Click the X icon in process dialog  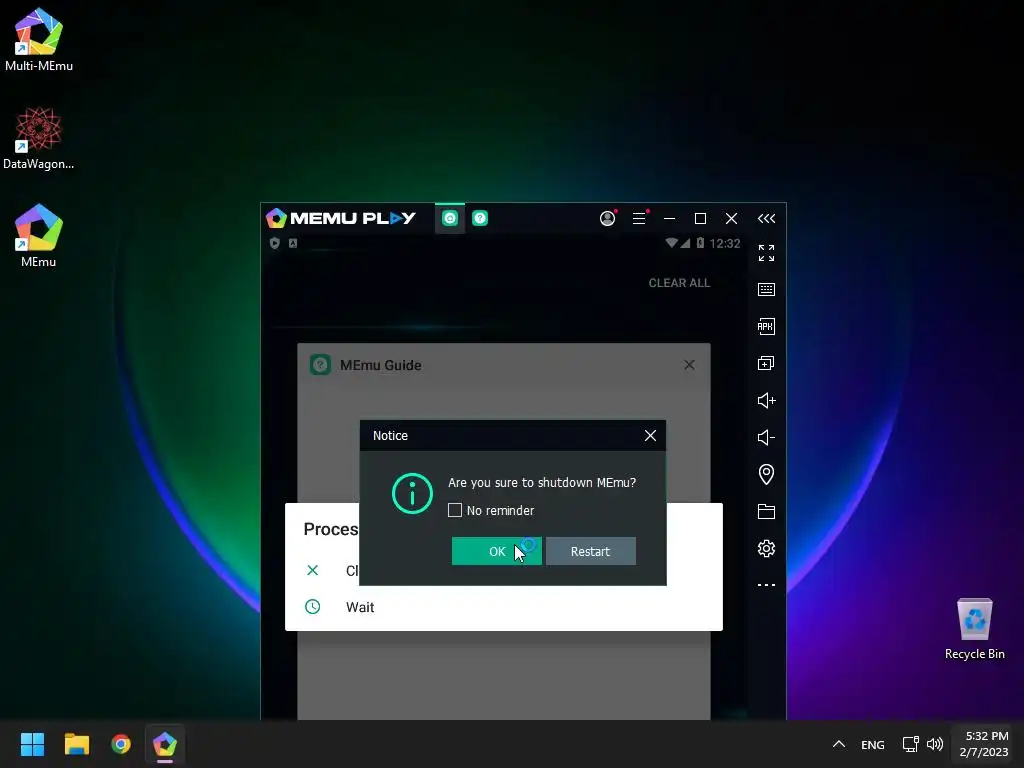[313, 570]
